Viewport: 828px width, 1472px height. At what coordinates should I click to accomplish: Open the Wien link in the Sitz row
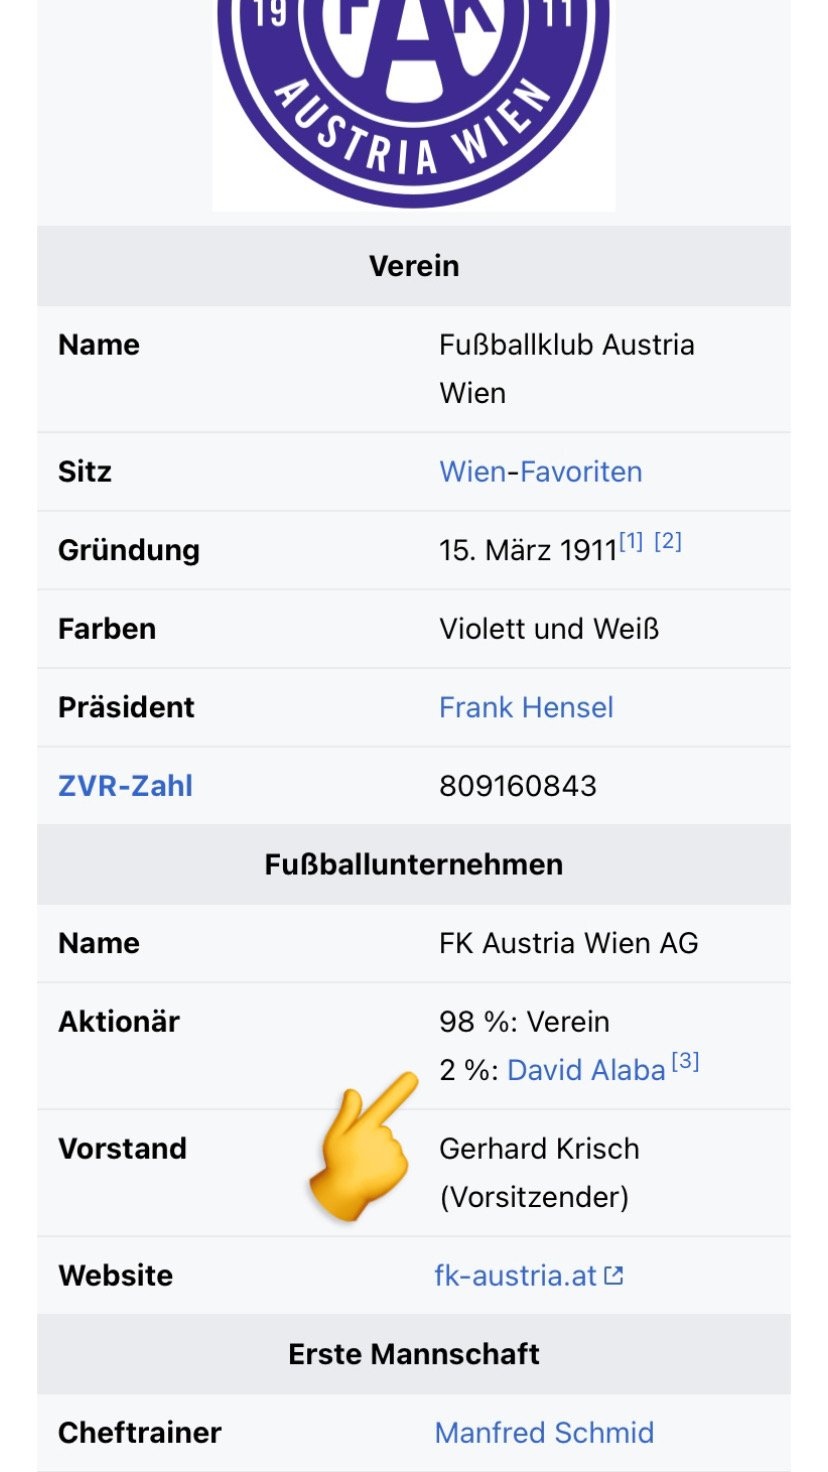[472, 472]
